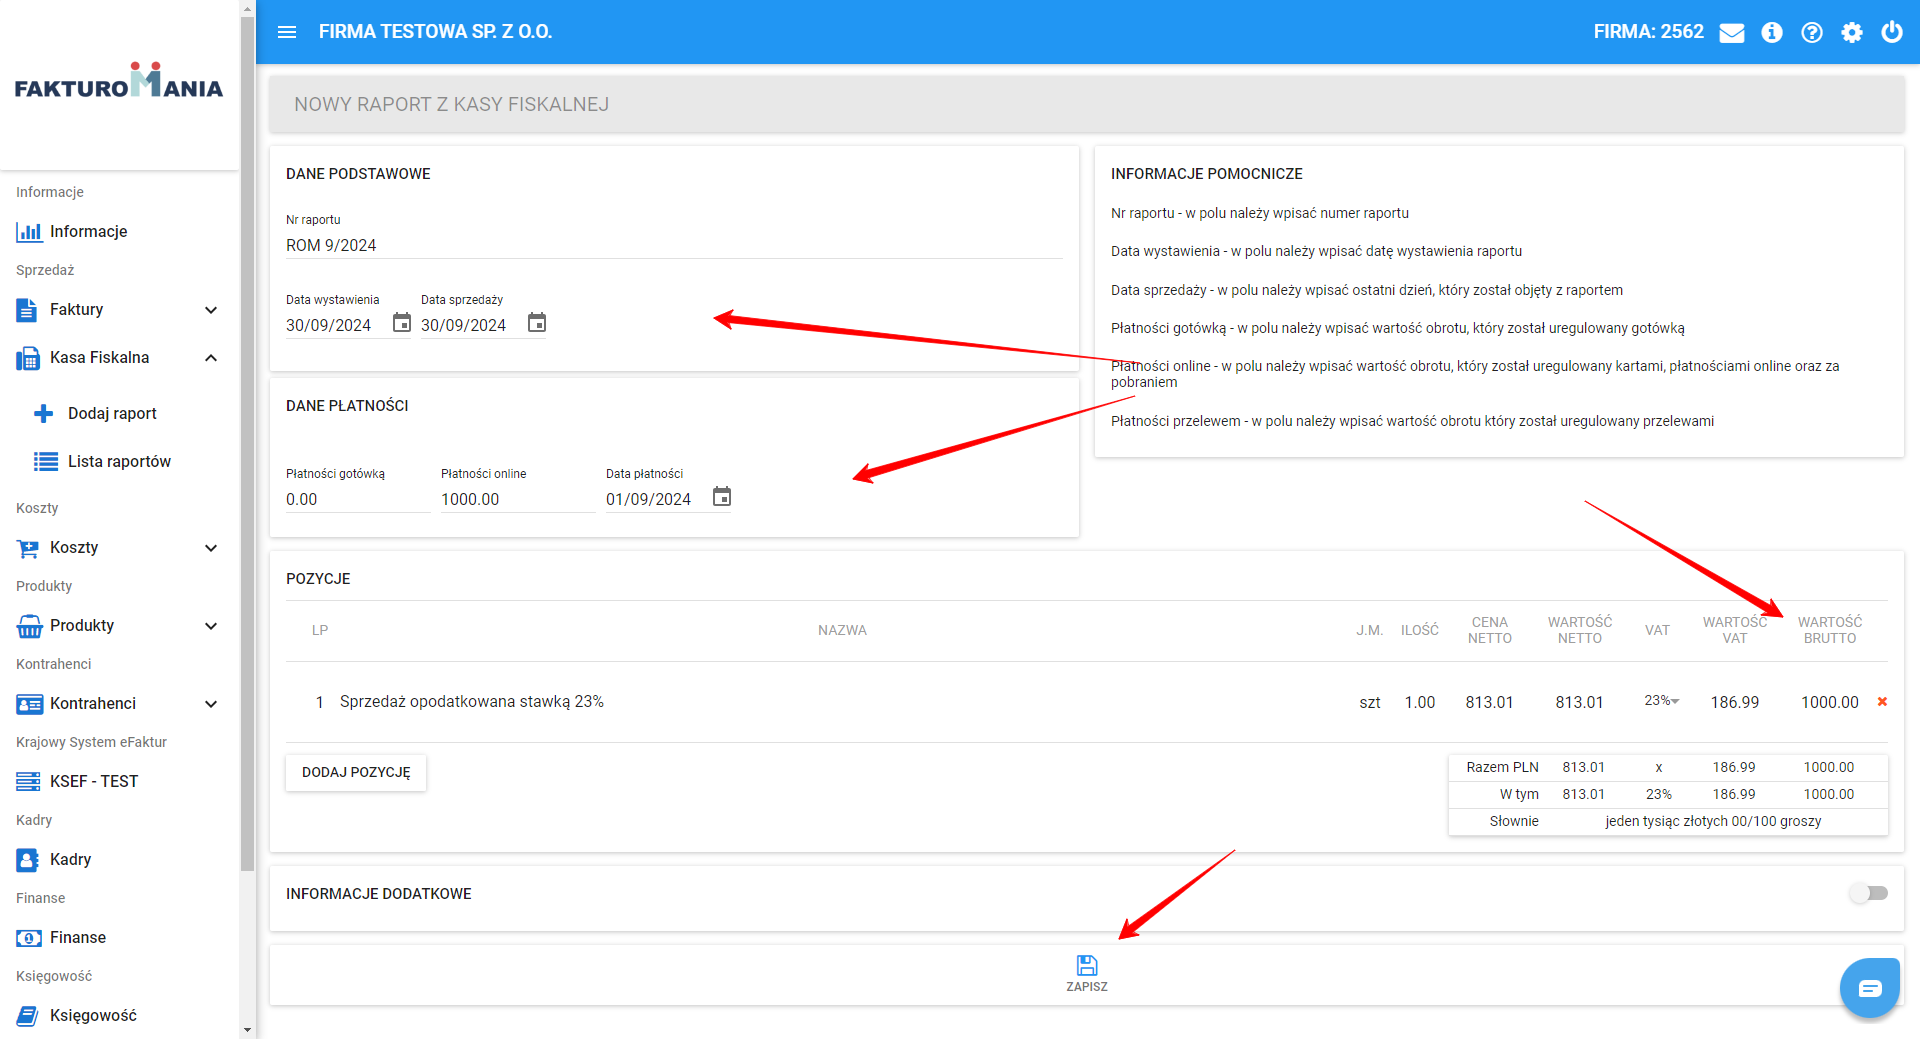
Task: Click the Nr raportu field
Action: (674, 245)
